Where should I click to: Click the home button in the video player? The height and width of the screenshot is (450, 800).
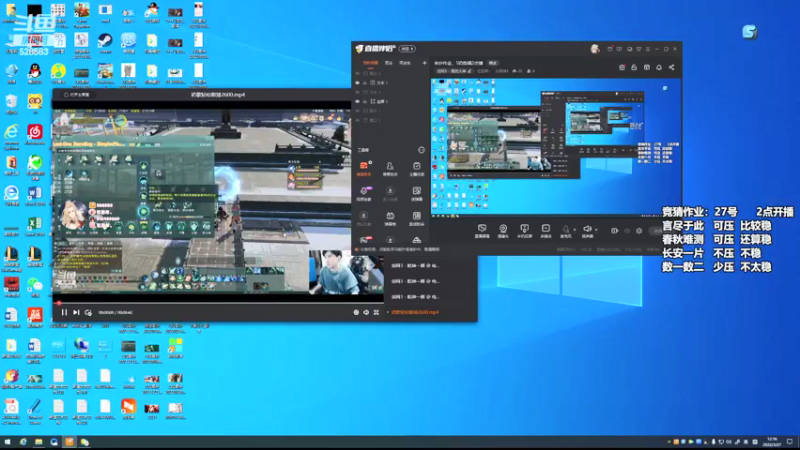click(77, 95)
